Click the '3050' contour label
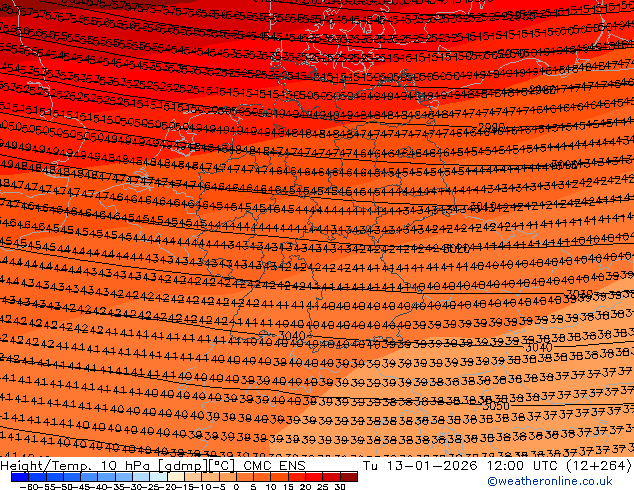 pos(496,406)
